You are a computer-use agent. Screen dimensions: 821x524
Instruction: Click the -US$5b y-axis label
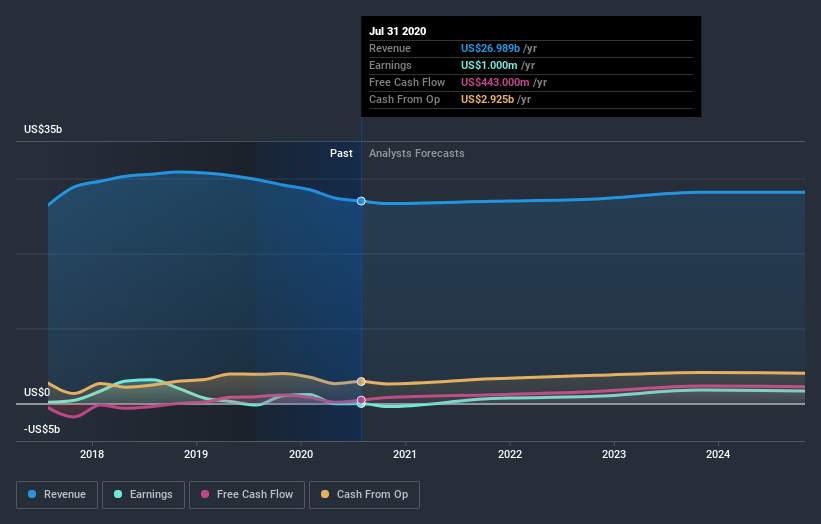pos(42,429)
